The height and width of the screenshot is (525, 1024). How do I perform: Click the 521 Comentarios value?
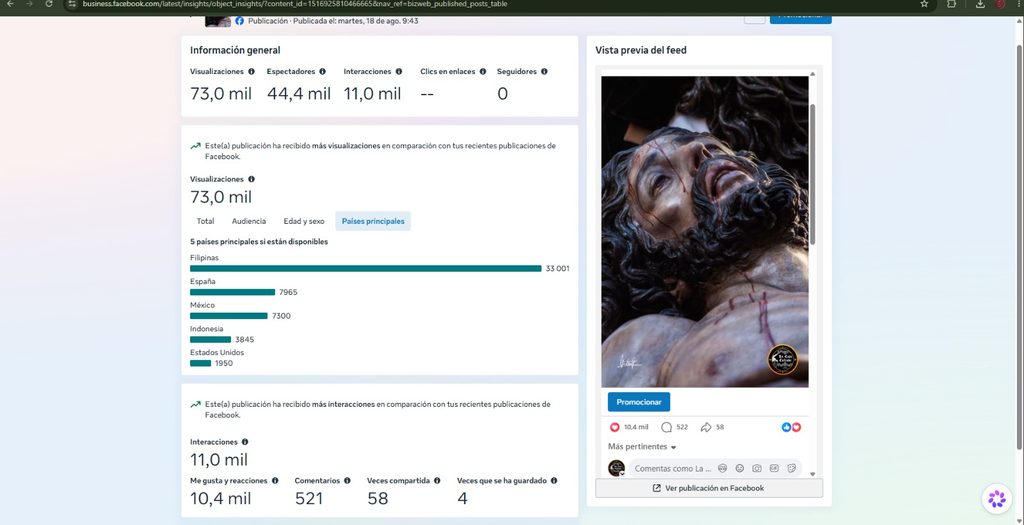(309, 499)
